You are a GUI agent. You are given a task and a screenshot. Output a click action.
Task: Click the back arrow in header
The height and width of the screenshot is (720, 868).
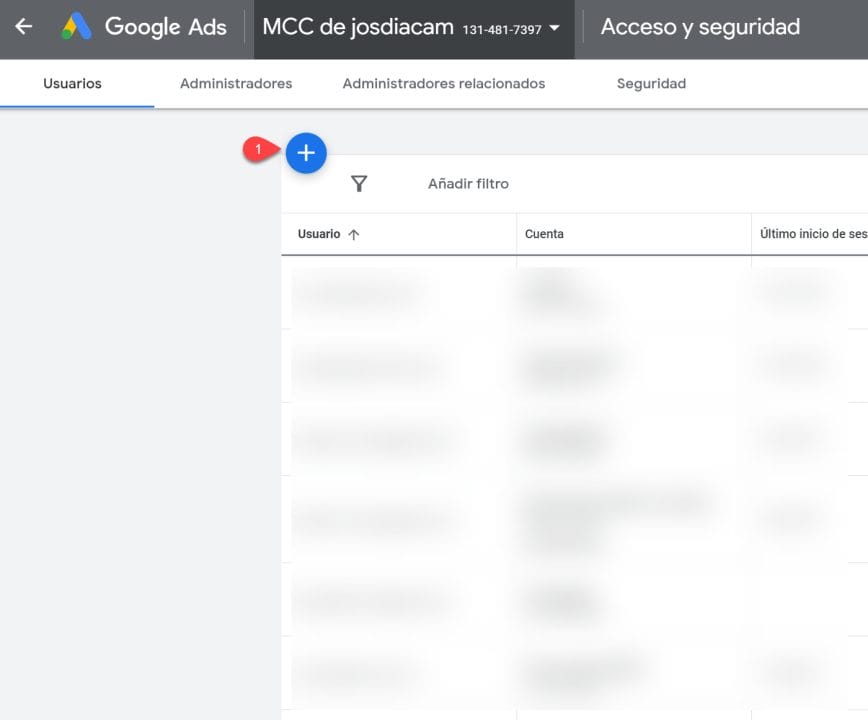click(23, 27)
